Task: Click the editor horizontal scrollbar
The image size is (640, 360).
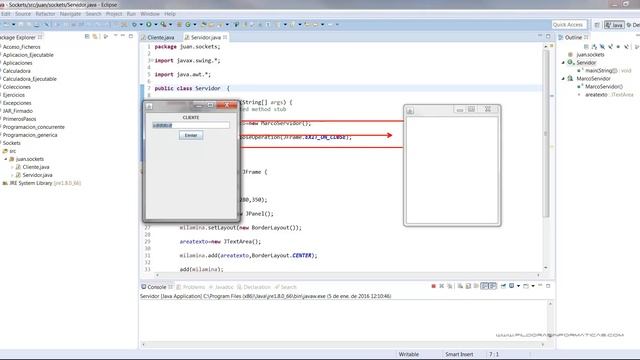Action: 348,276
